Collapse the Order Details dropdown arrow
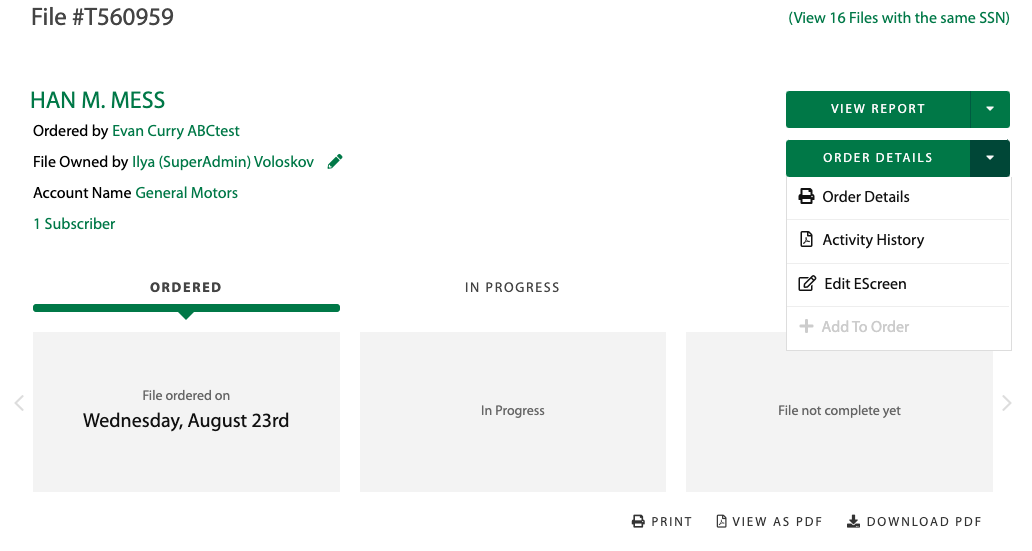 pos(990,158)
